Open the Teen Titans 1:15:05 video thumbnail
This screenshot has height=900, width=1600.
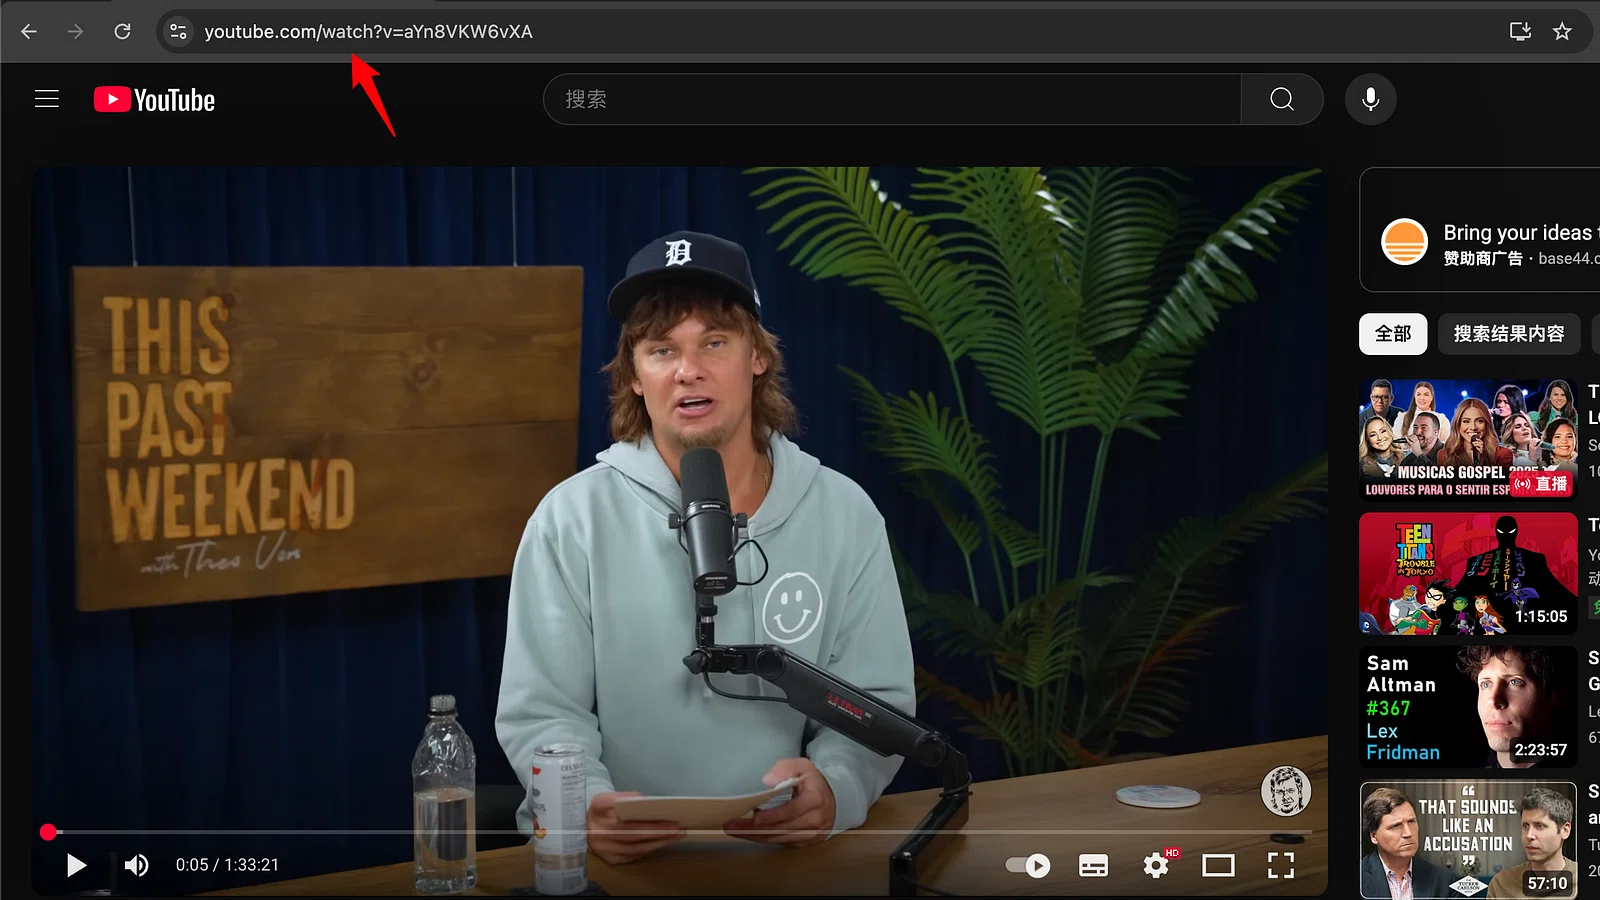[x=1468, y=573]
